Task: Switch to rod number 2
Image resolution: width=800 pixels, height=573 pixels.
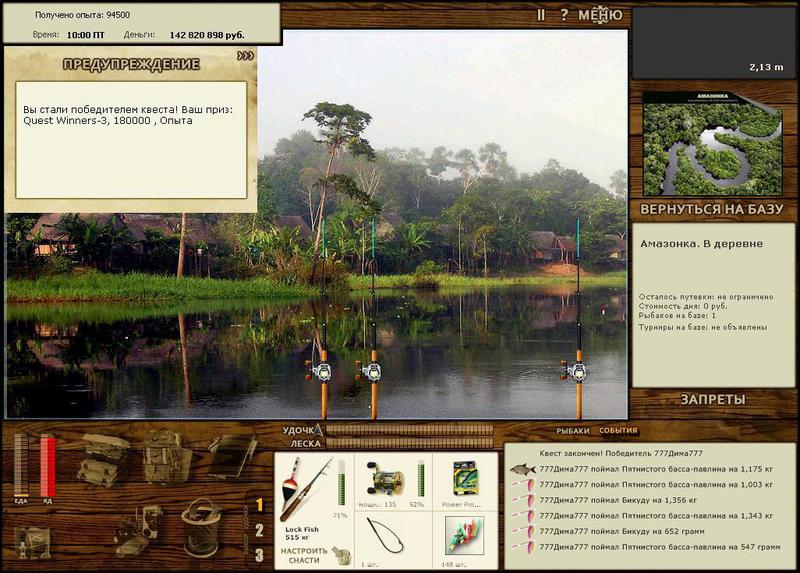Action: coord(259,530)
